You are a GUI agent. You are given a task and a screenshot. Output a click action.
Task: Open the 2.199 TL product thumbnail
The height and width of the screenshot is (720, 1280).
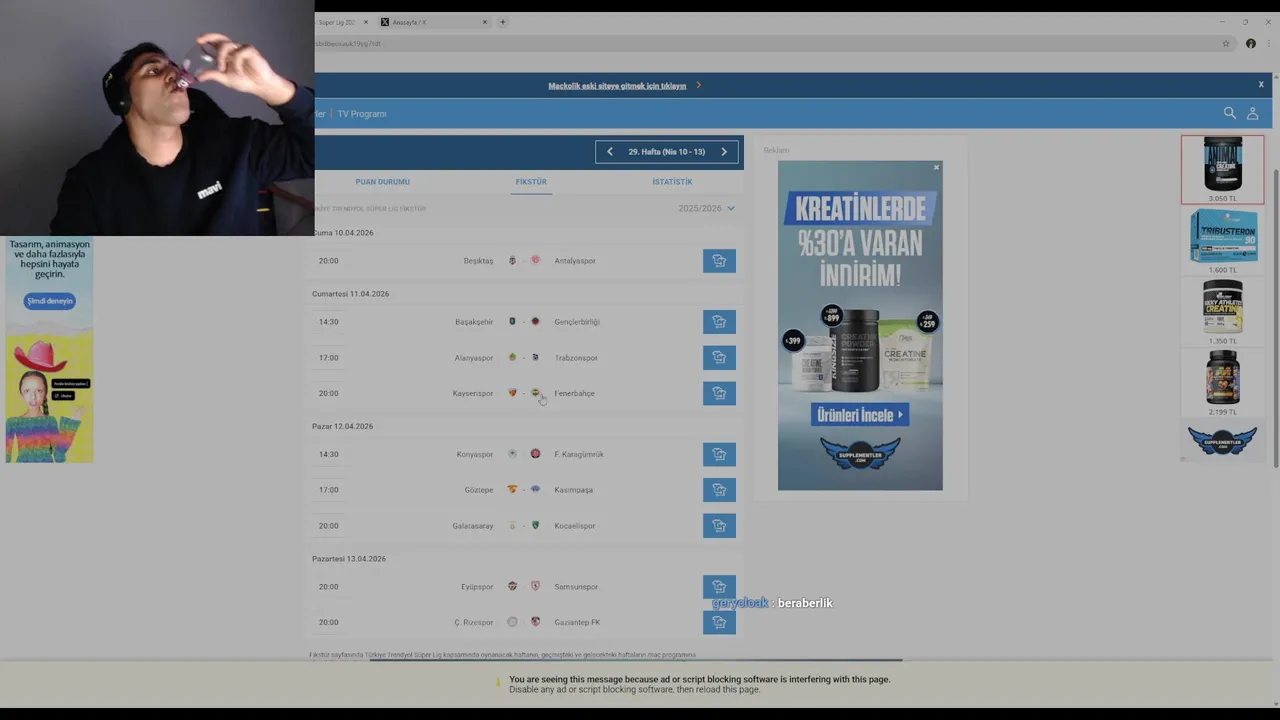[x=1223, y=382]
